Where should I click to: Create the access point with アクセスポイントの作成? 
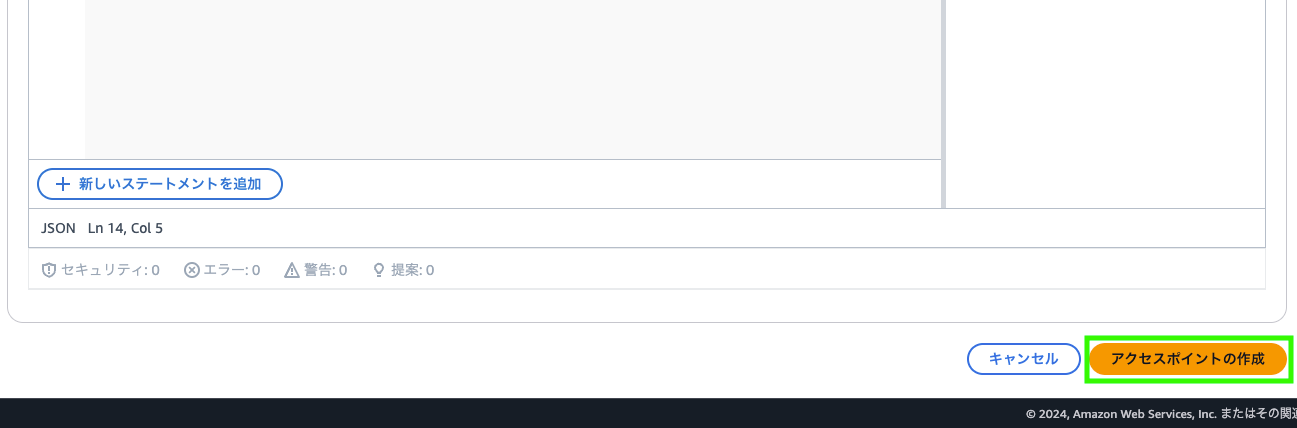tap(1188, 359)
